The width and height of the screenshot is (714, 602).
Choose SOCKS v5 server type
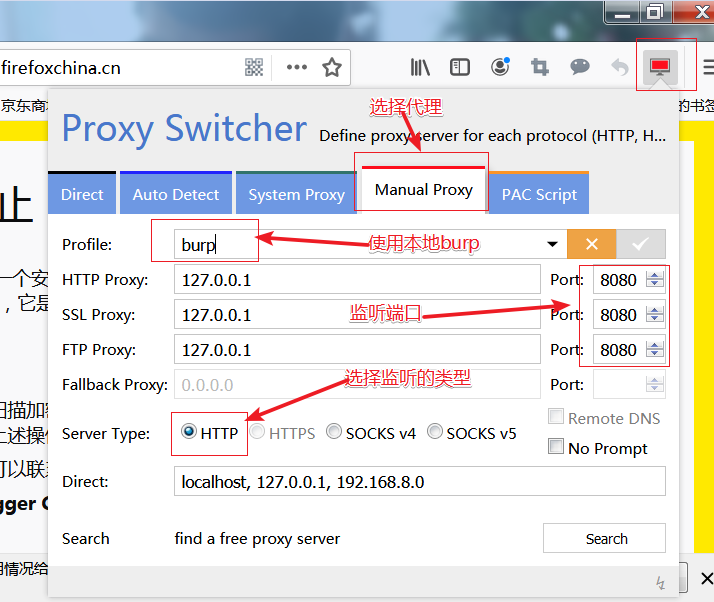[x=435, y=431]
